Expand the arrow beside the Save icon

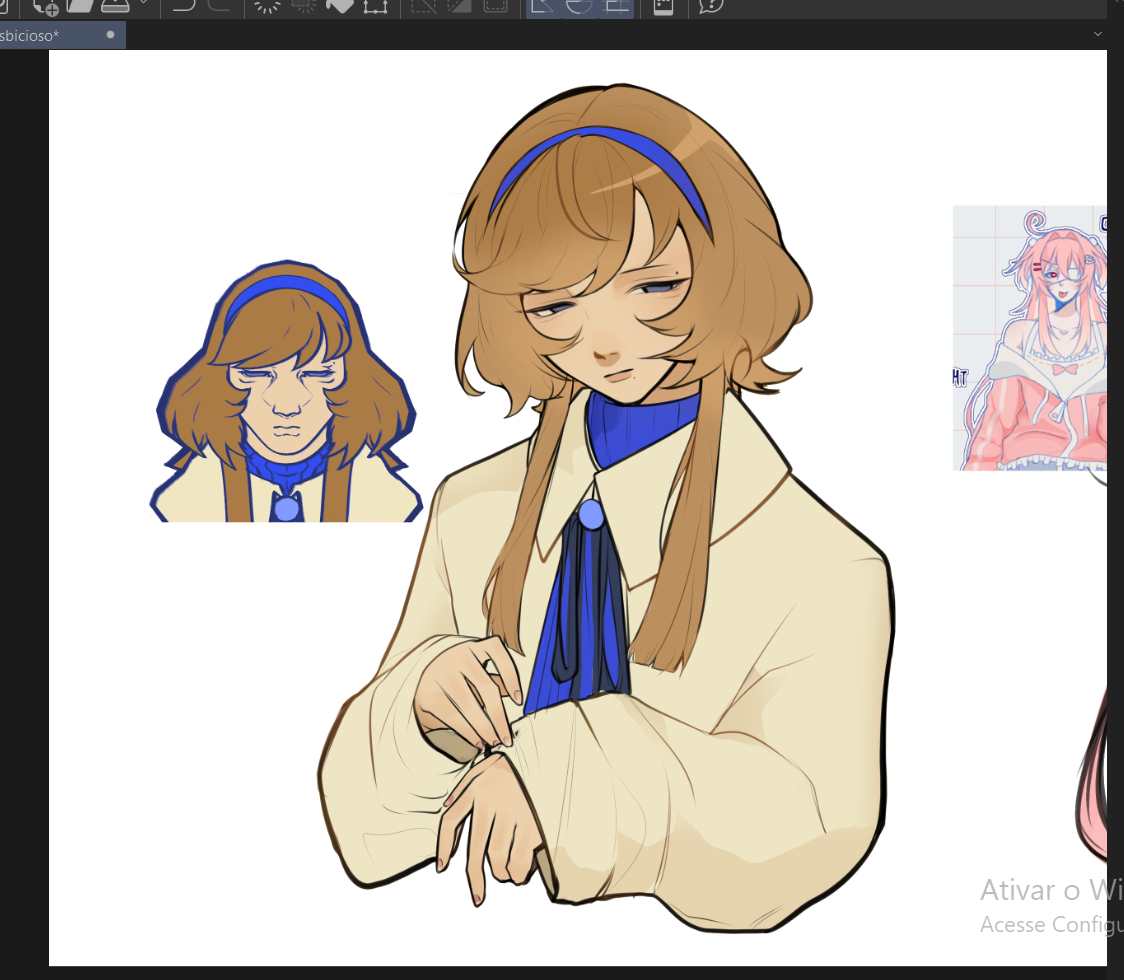144,5
